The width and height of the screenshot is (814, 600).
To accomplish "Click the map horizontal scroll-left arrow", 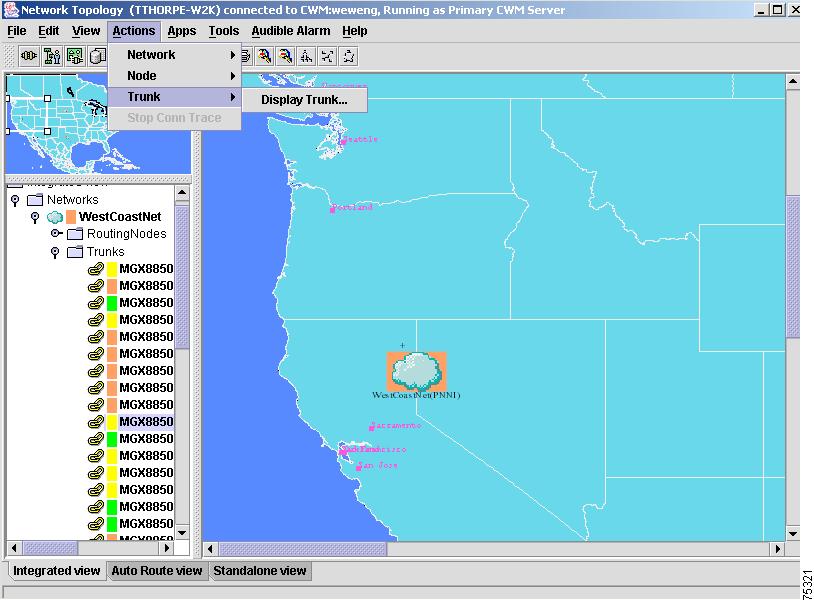I will [x=210, y=549].
